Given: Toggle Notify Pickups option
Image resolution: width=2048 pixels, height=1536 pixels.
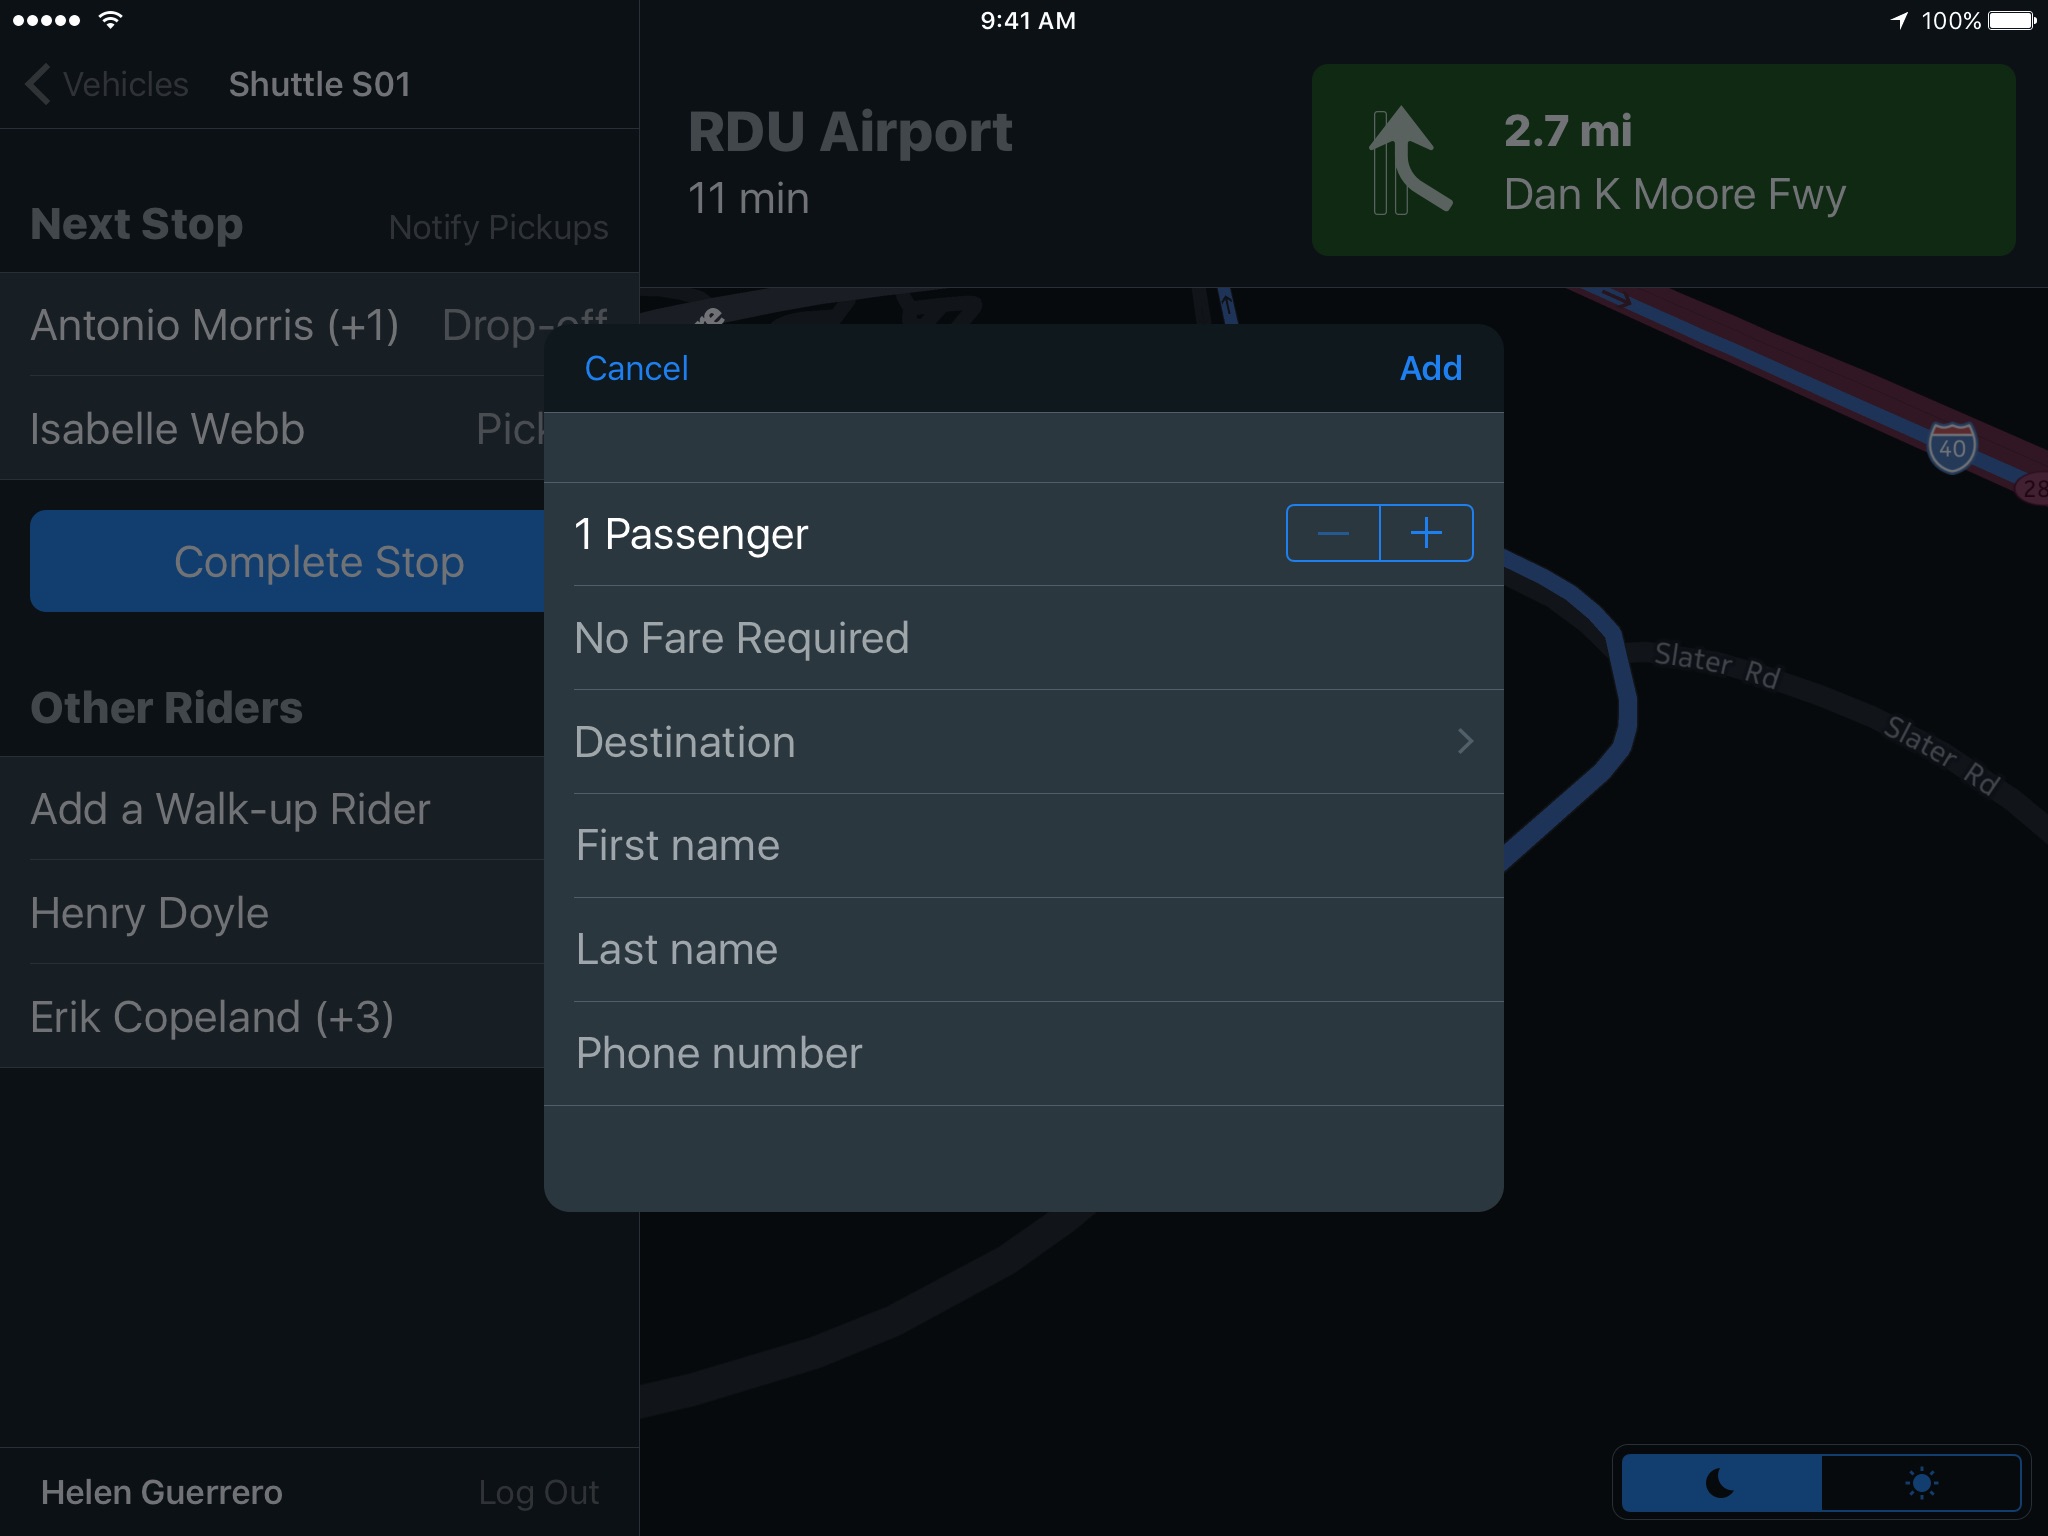Looking at the screenshot, I should pyautogui.click(x=500, y=227).
